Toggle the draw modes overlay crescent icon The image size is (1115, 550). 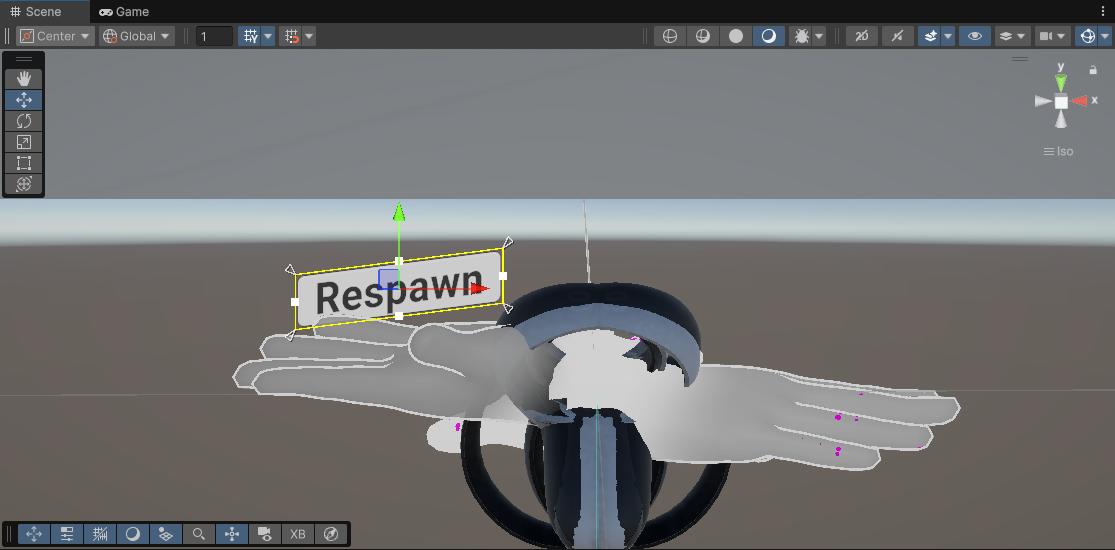[x=133, y=534]
